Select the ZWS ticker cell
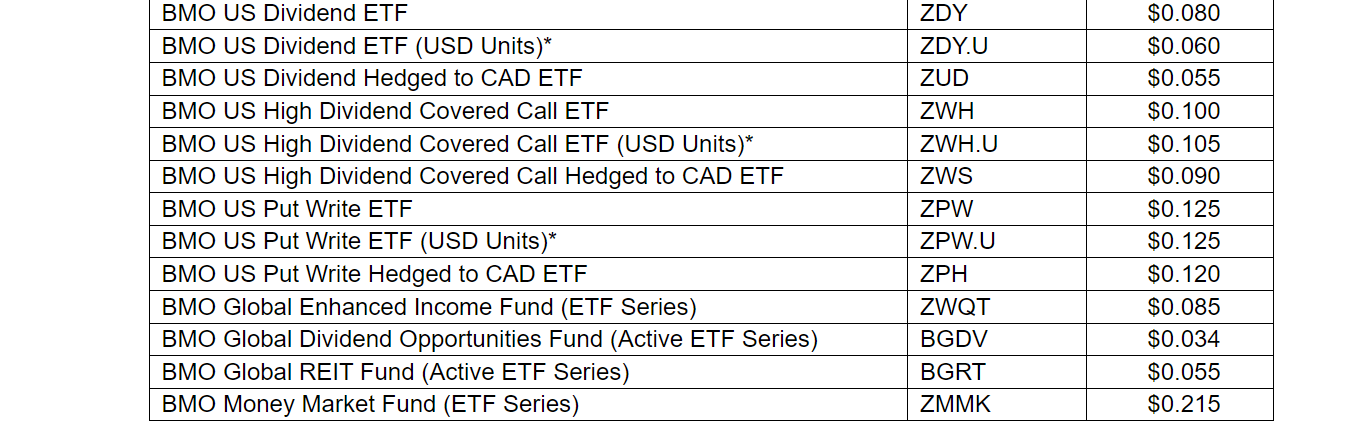 pyautogui.click(x=945, y=176)
